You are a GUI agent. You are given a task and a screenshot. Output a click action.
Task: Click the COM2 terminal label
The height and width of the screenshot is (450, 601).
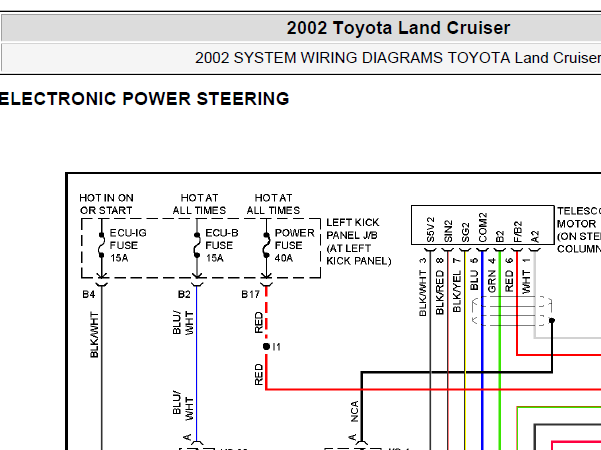click(x=483, y=228)
